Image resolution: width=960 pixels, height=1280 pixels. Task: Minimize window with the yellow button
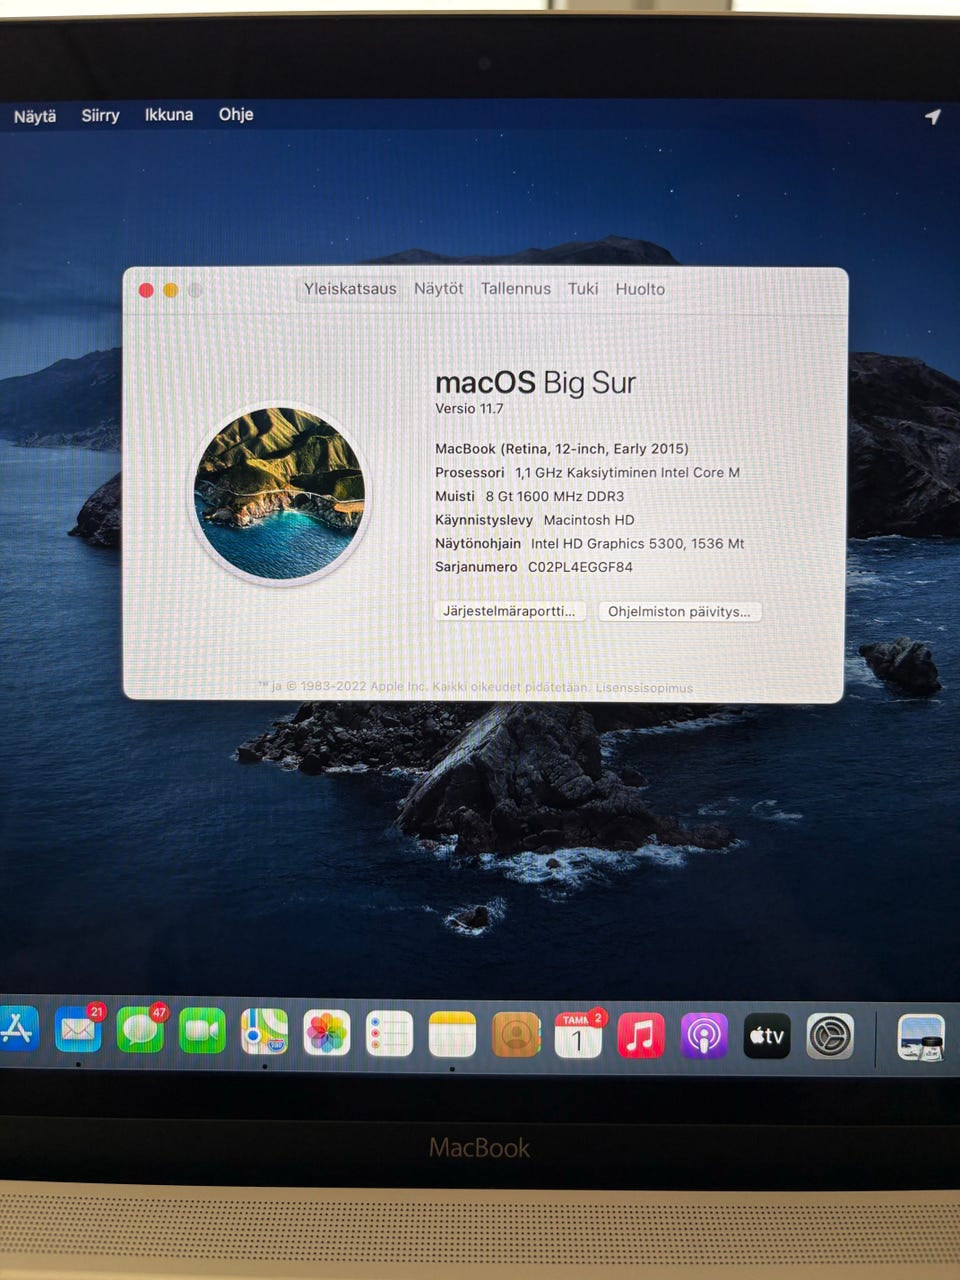[x=171, y=290]
